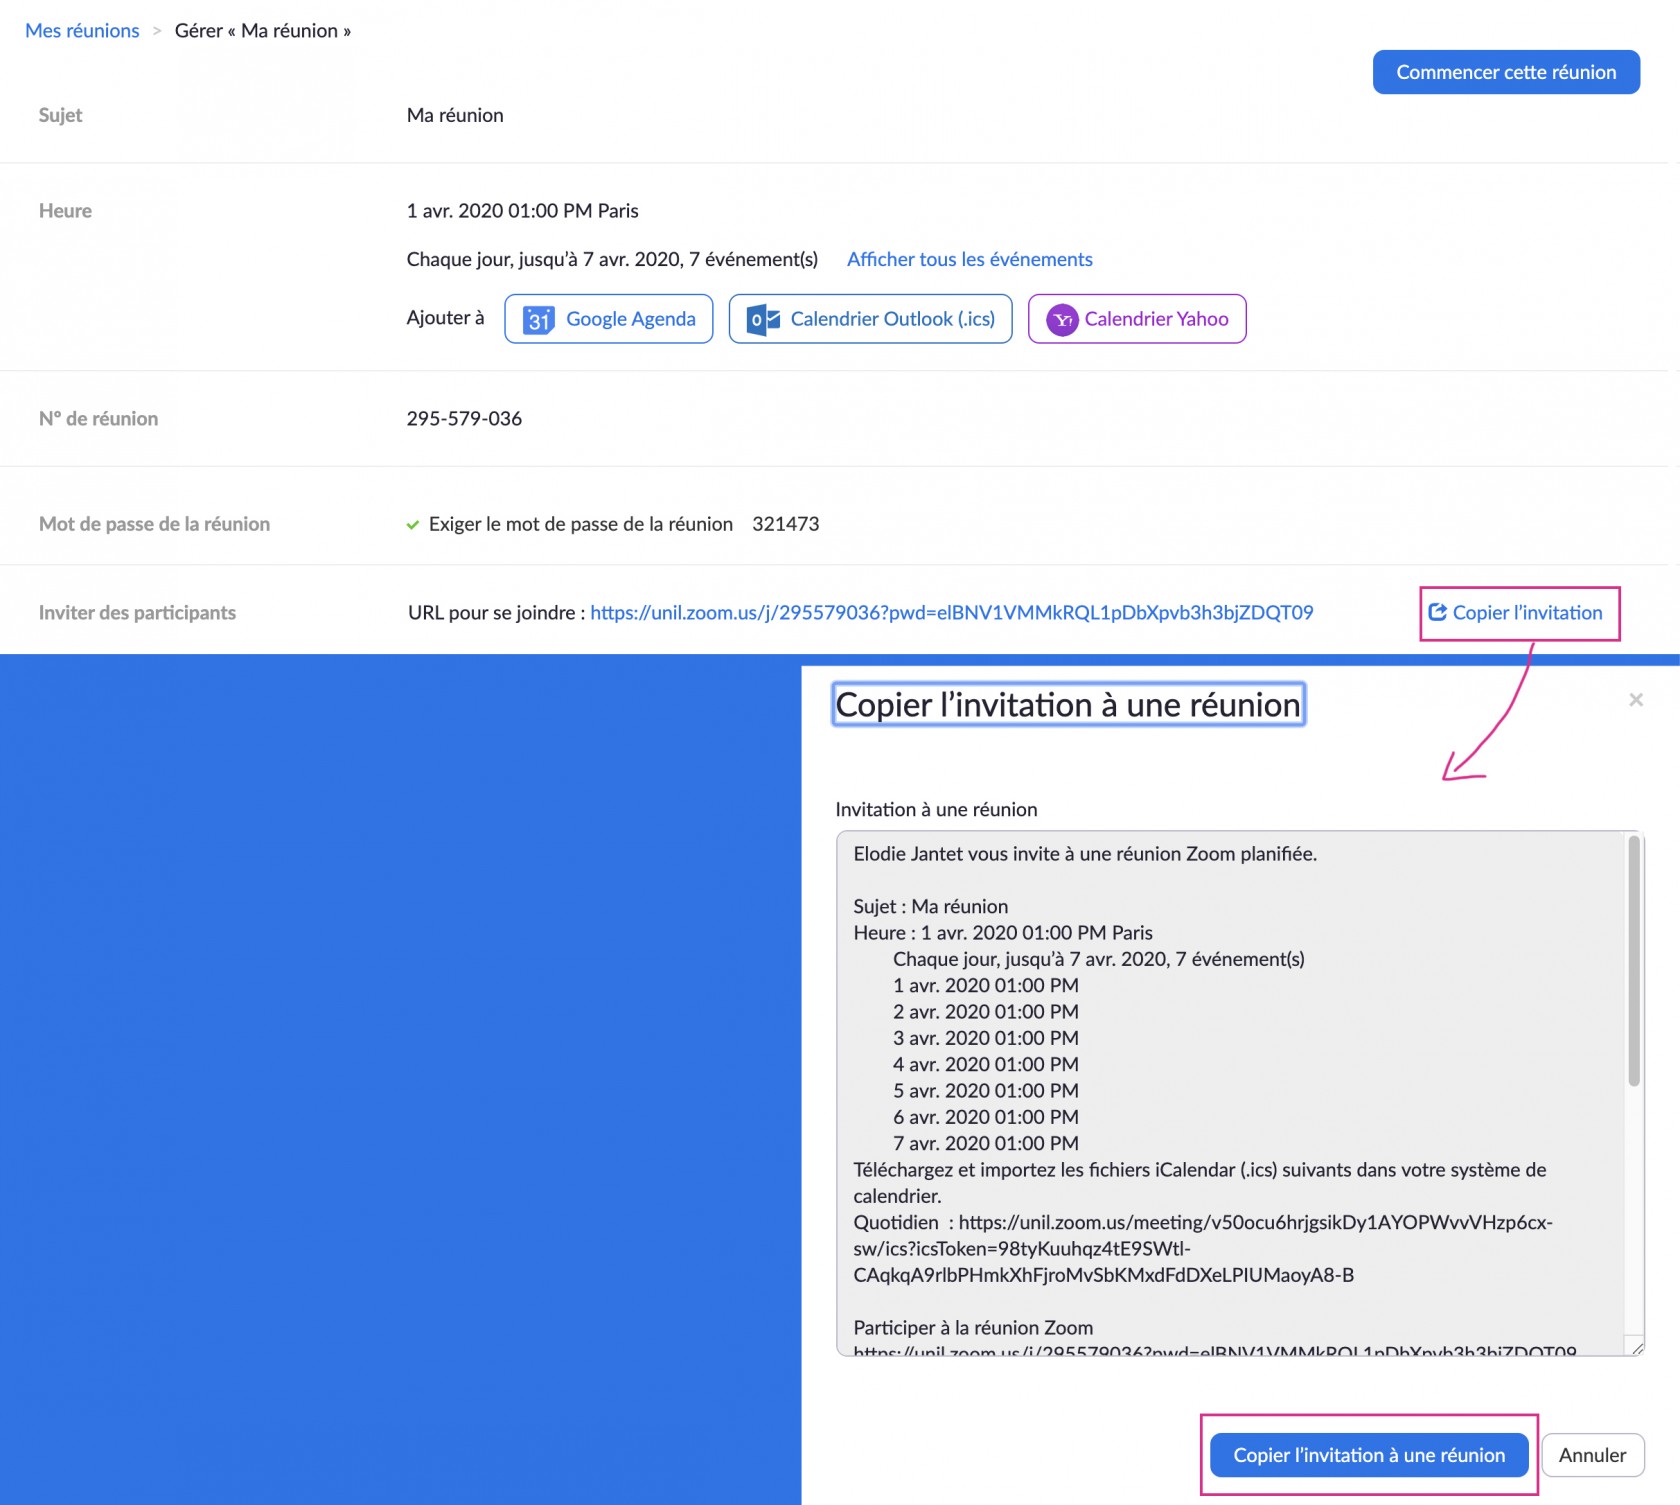Start meeting with Commencer cette réunion
The height and width of the screenshot is (1505, 1680).
[1505, 72]
